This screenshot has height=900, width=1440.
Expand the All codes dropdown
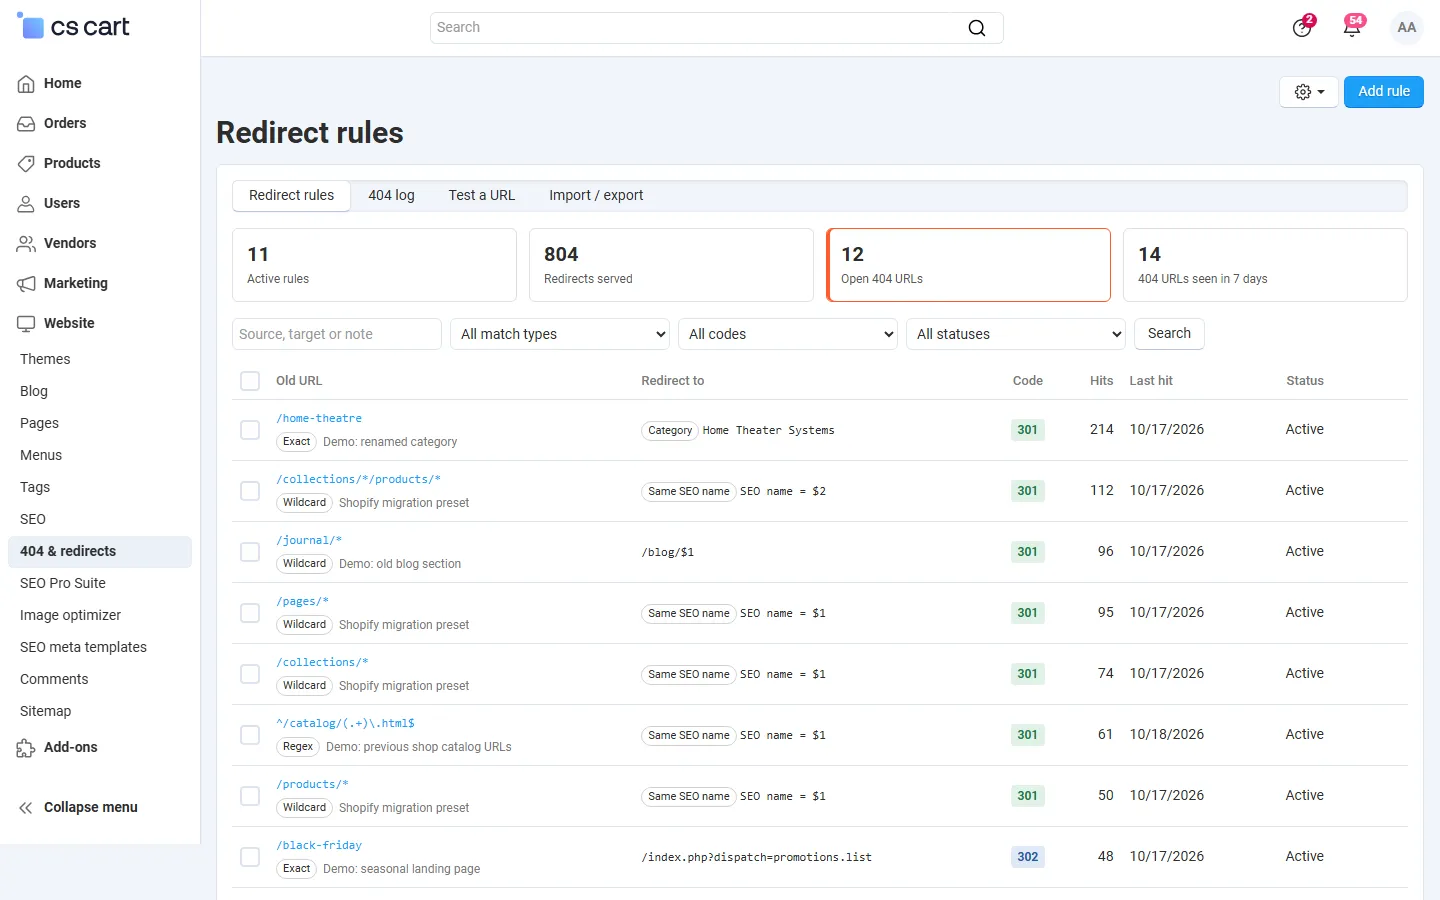point(788,334)
